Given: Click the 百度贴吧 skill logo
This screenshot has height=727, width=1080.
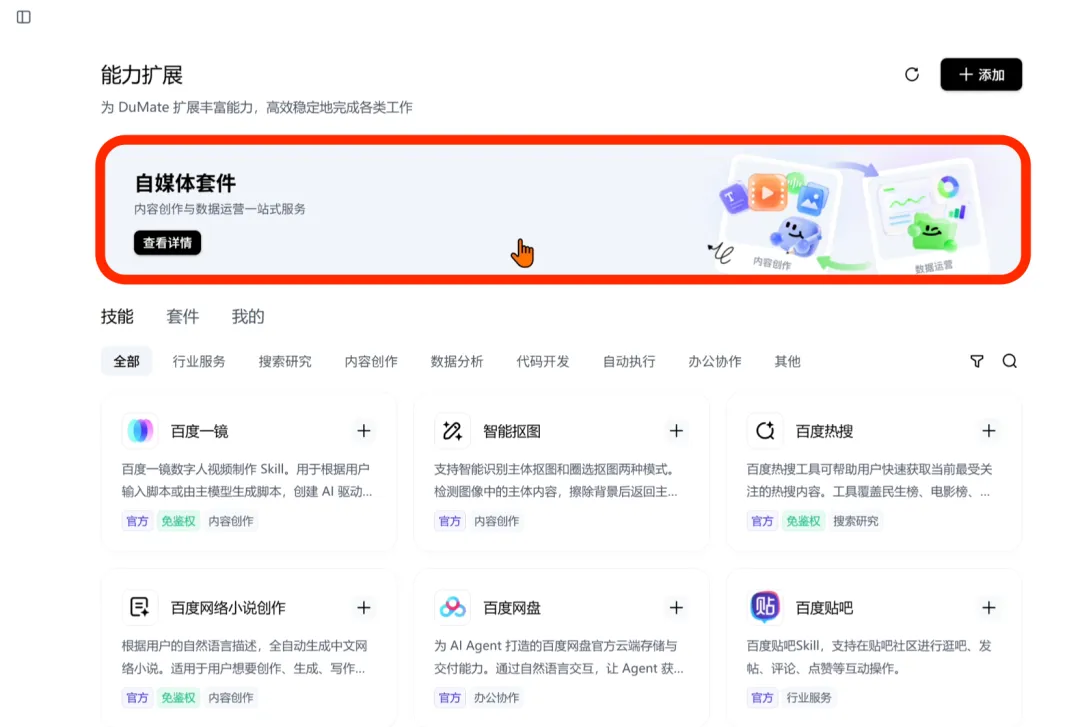Looking at the screenshot, I should (x=765, y=607).
